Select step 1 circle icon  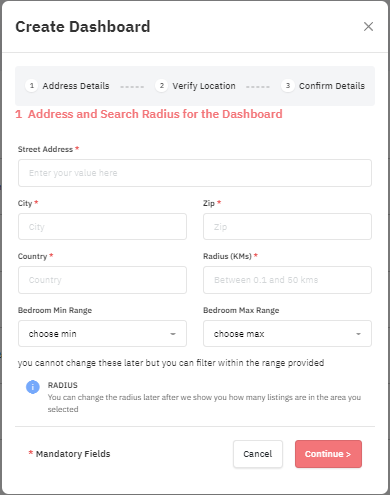(32, 86)
